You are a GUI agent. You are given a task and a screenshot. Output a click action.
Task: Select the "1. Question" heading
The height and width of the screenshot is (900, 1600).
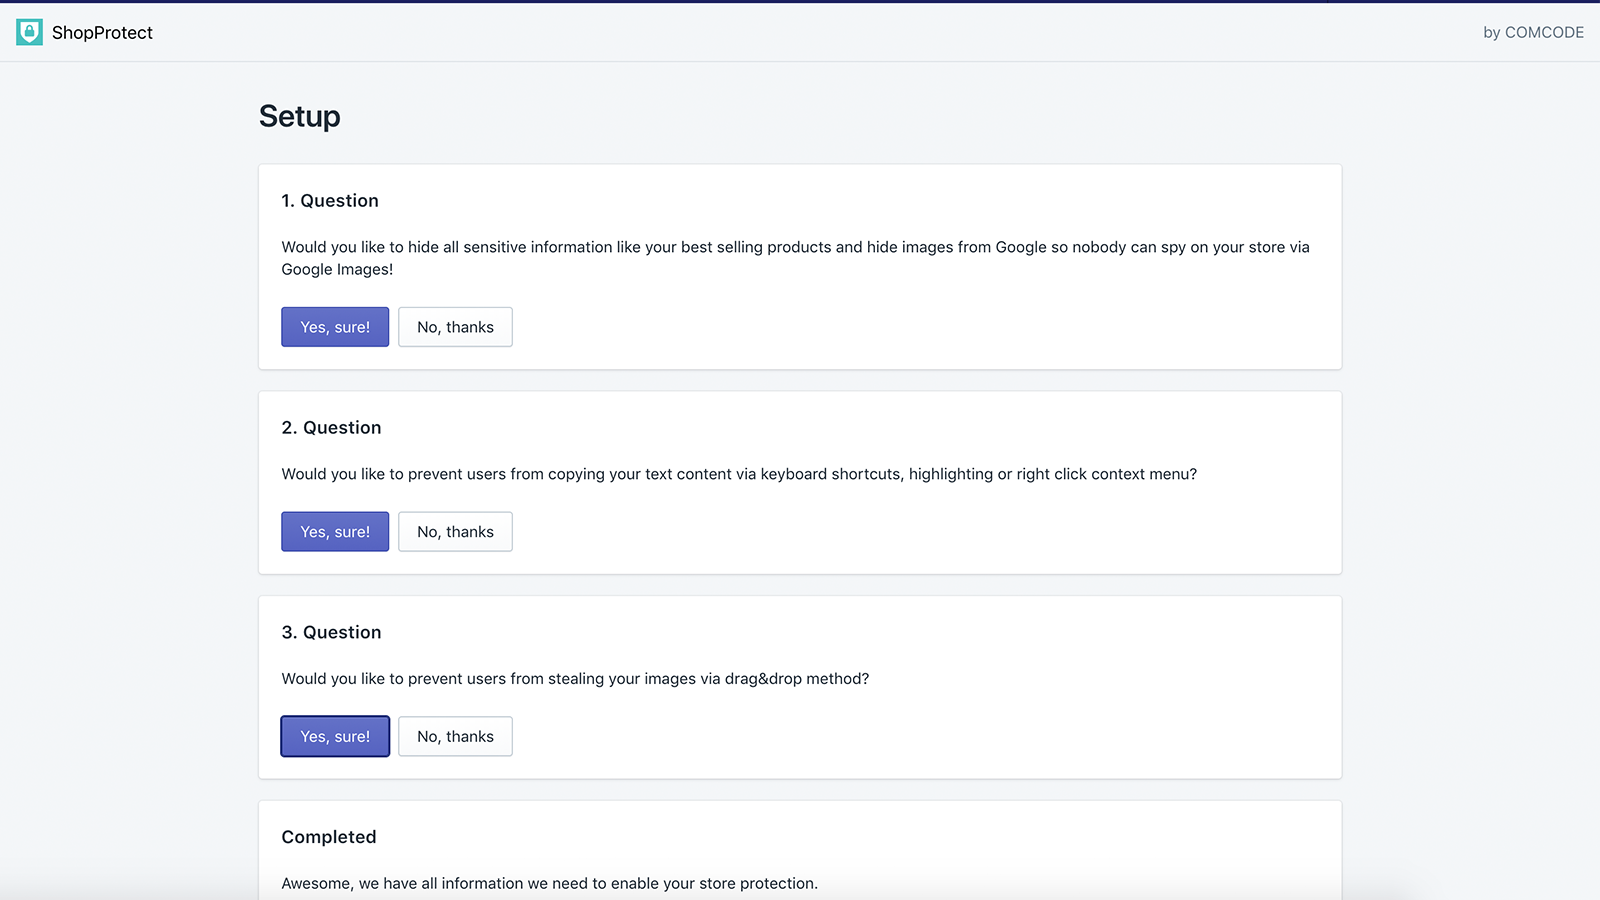pyautogui.click(x=330, y=200)
